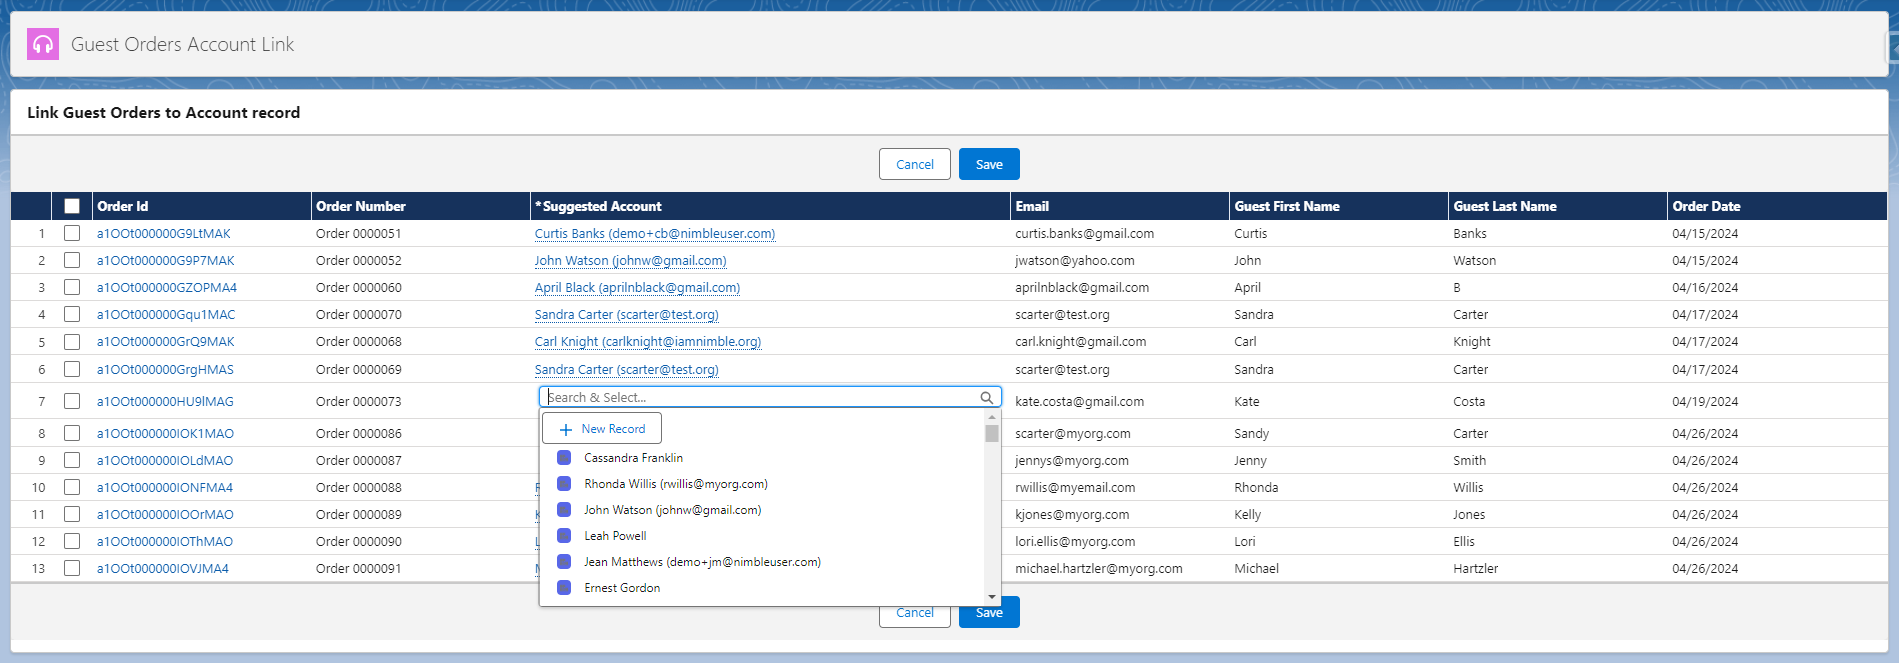The width and height of the screenshot is (1899, 663).
Task: Focus the Search & Select input field
Action: (x=760, y=398)
